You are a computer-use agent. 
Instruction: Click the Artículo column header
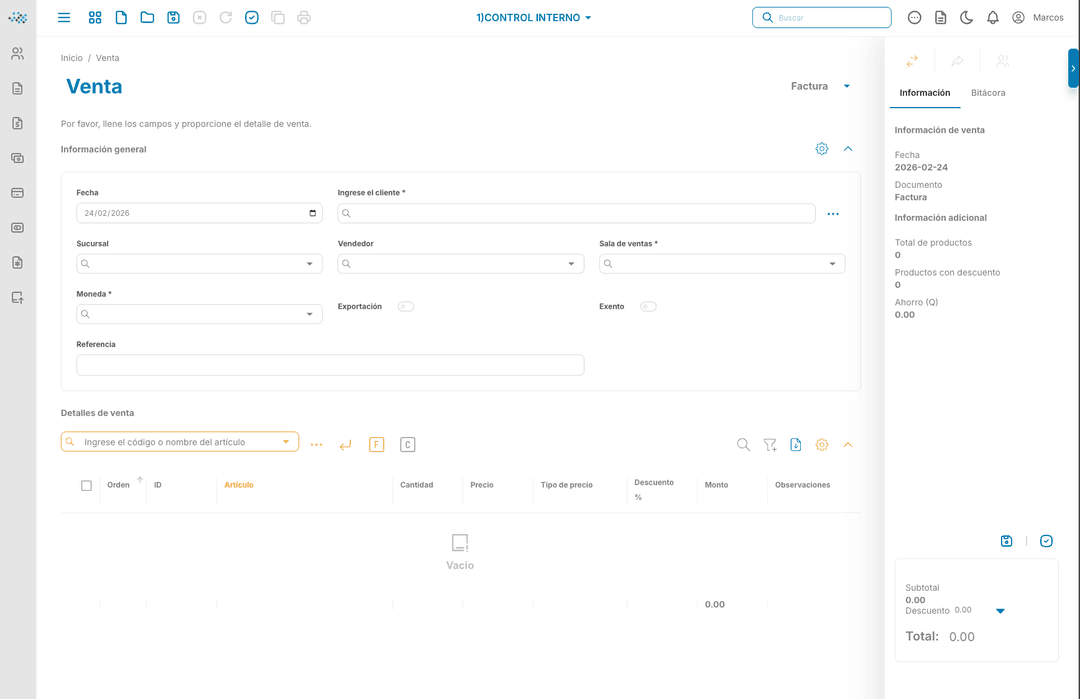[239, 485]
